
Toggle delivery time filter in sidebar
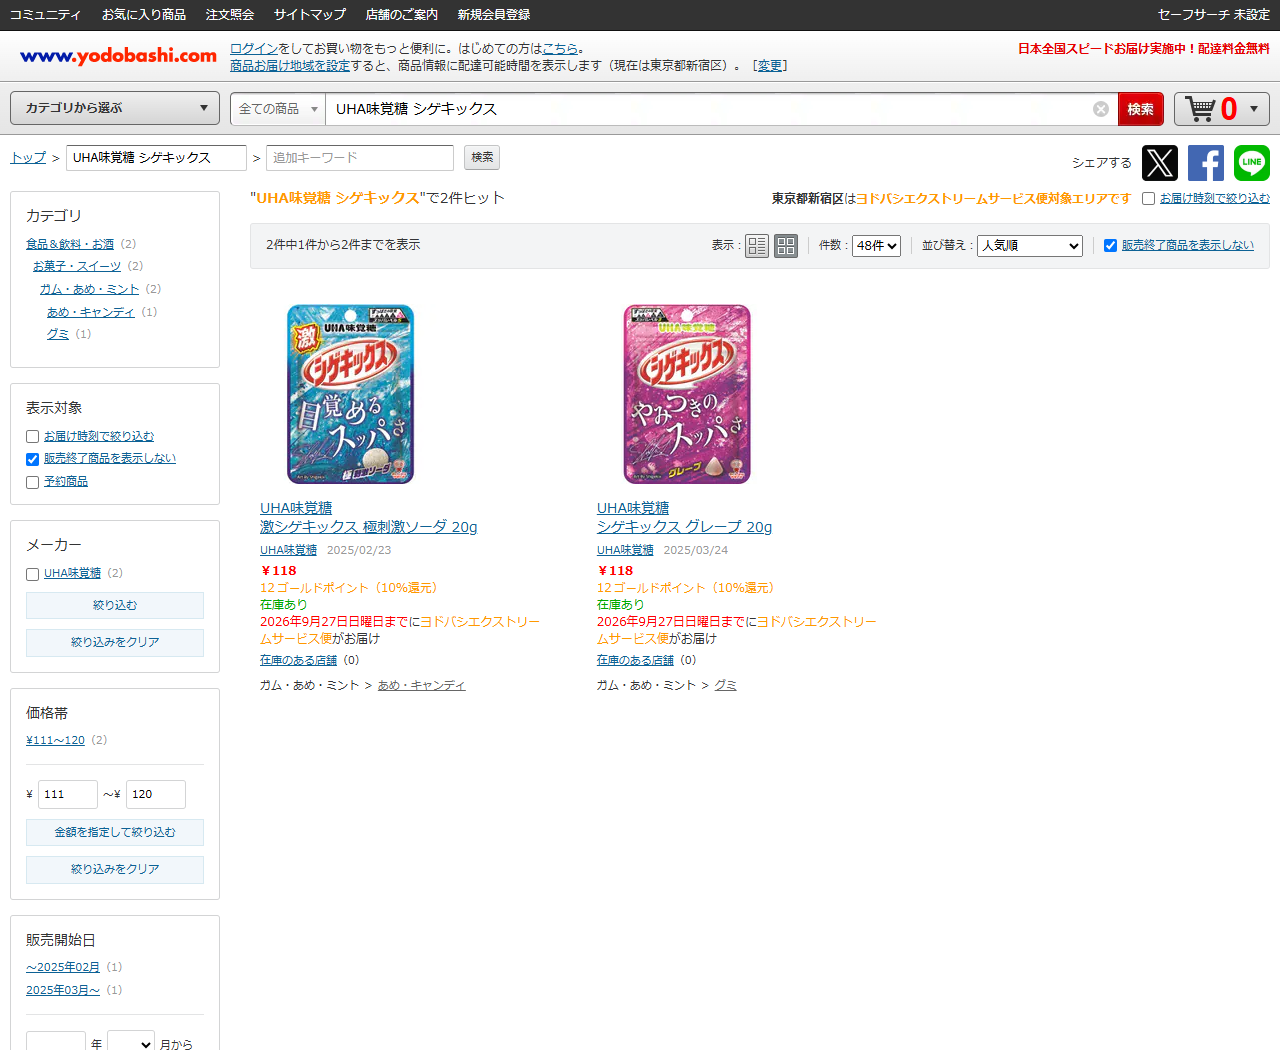point(33,437)
